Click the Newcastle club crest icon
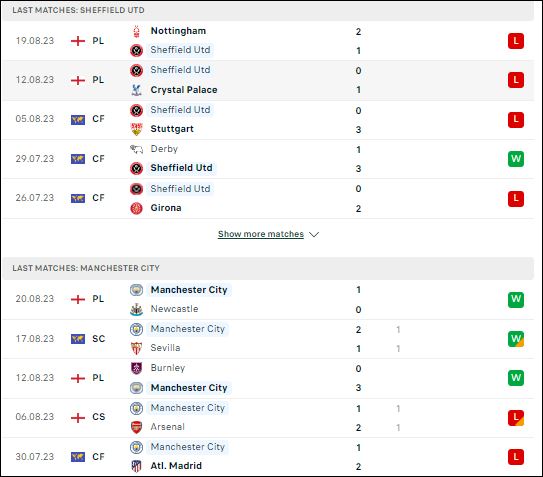This screenshot has height=477, width=543. pos(136,309)
